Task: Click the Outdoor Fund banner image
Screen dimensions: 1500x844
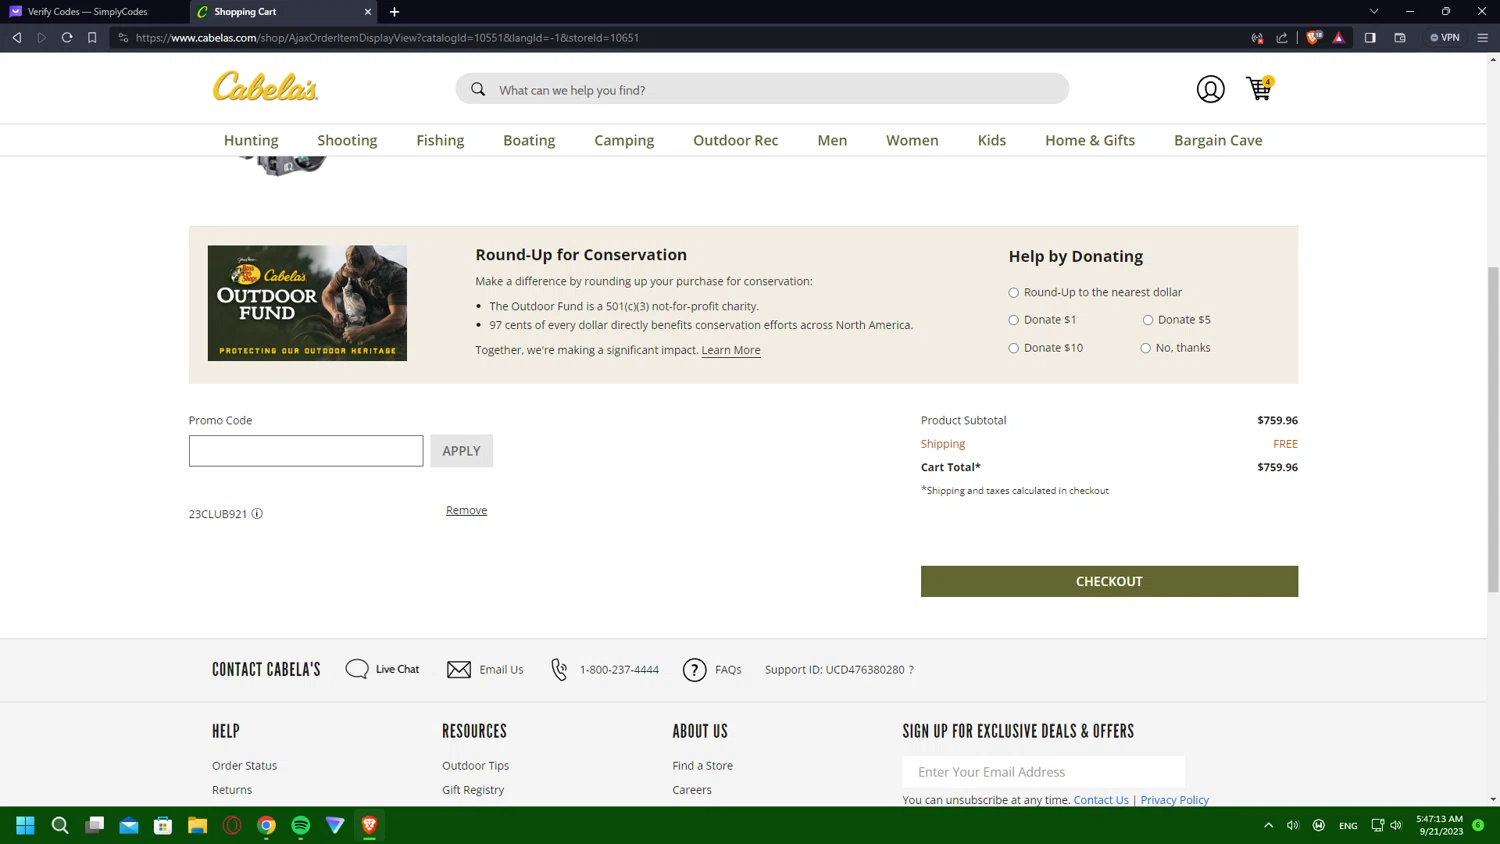Action: 307,303
